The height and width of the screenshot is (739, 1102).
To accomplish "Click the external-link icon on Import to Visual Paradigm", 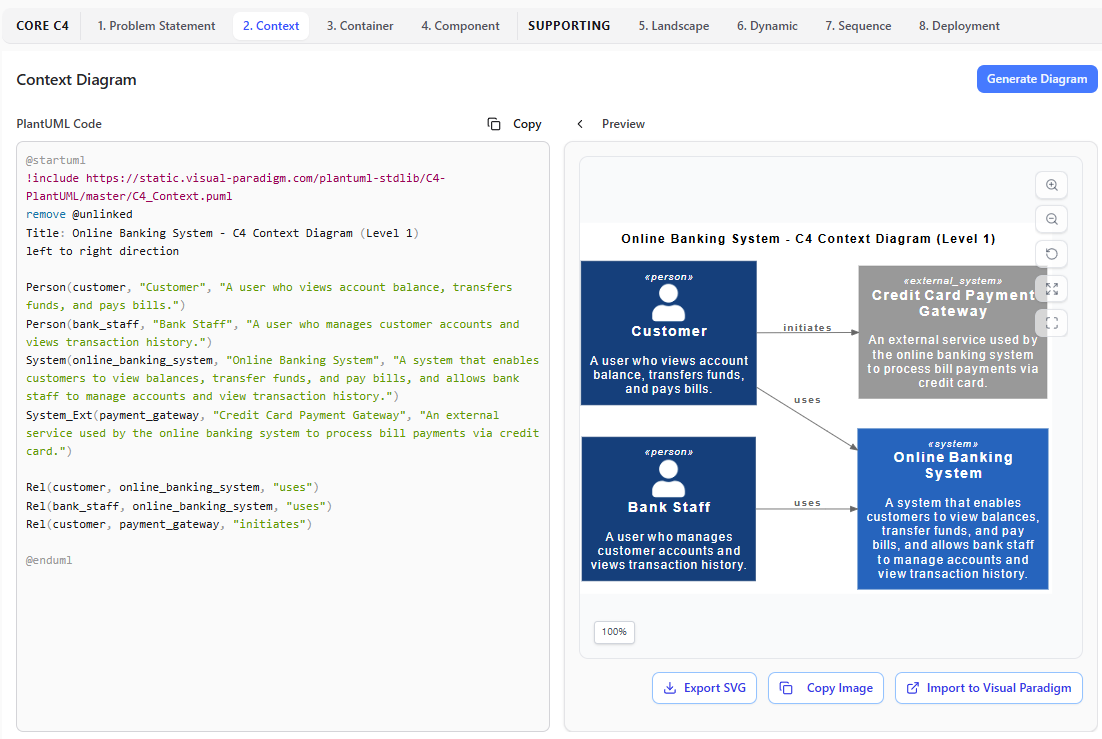I will (x=912, y=688).
